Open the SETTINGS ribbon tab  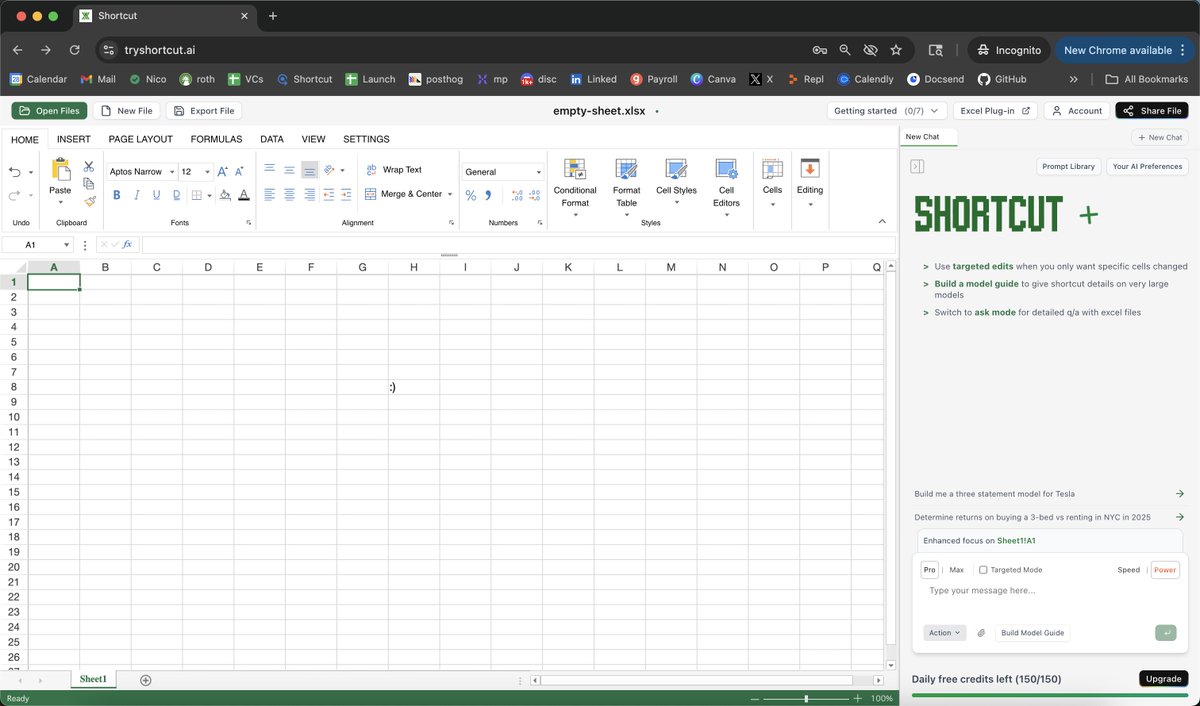[x=366, y=139]
